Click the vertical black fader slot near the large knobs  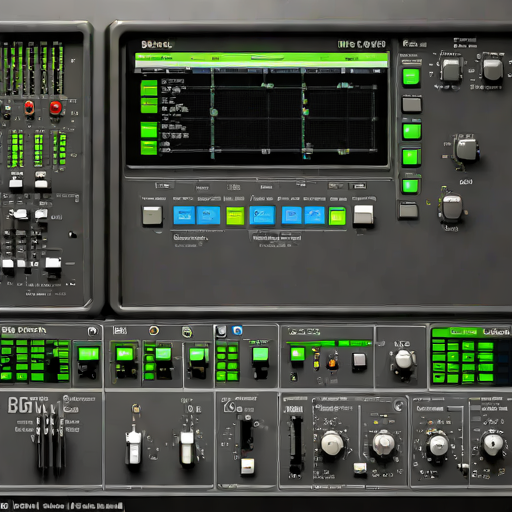click(x=295, y=443)
